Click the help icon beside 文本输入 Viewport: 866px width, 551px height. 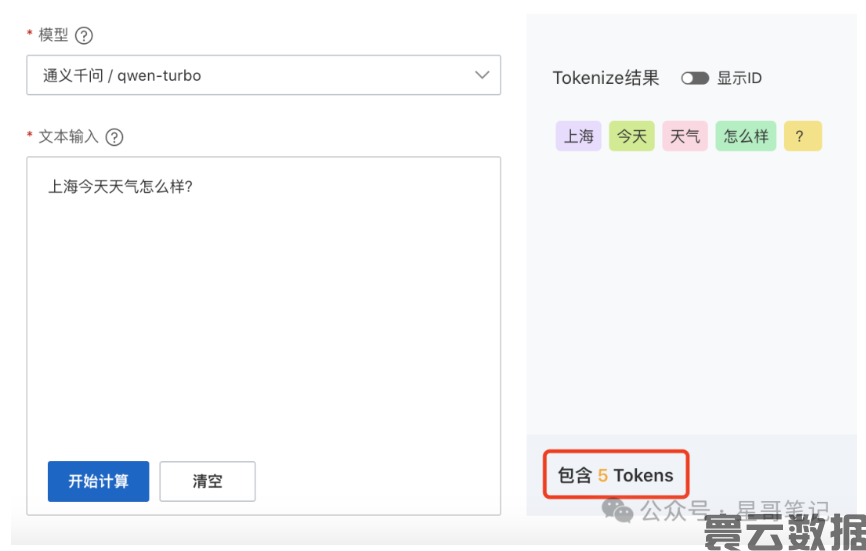click(114, 137)
